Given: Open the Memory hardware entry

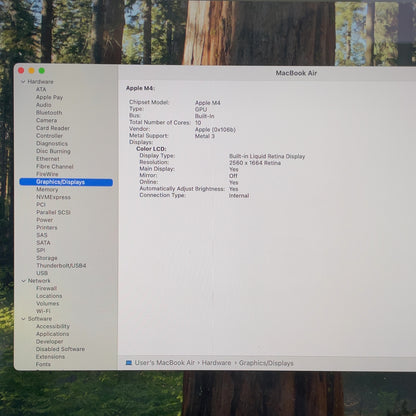Looking at the screenshot, I should pyautogui.click(x=47, y=189).
